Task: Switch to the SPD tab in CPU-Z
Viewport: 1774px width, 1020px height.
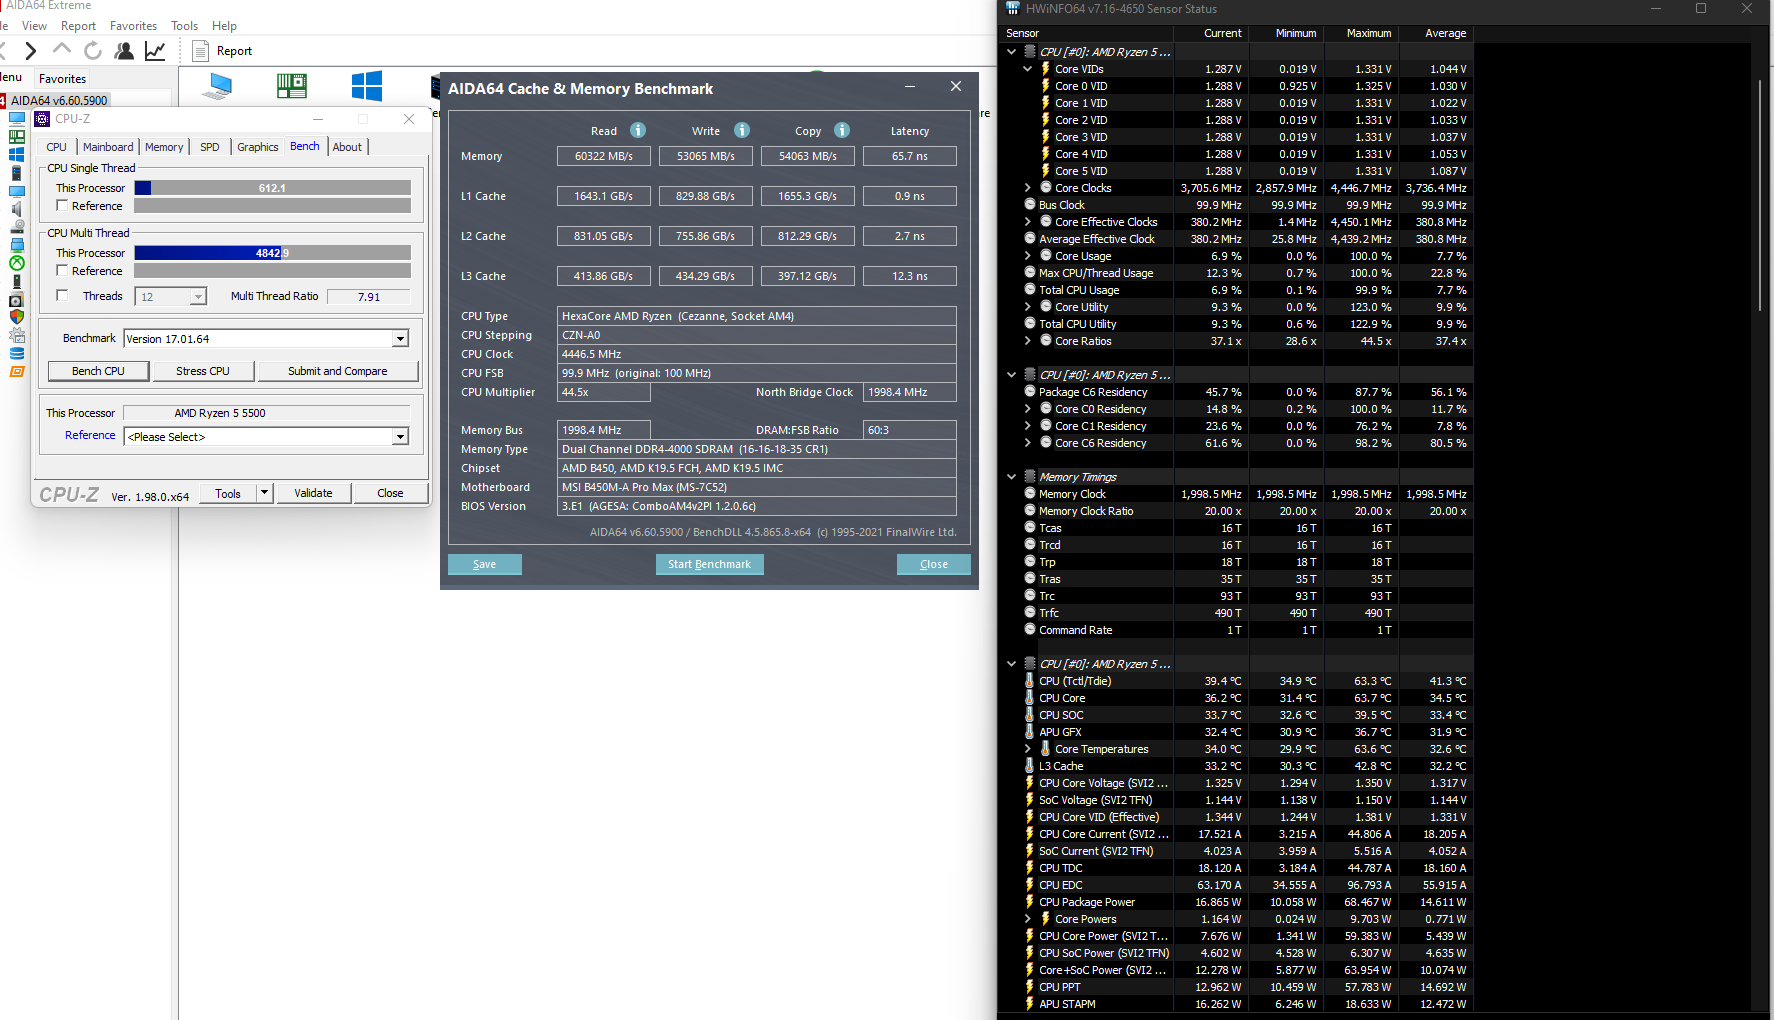Action: tap(209, 147)
